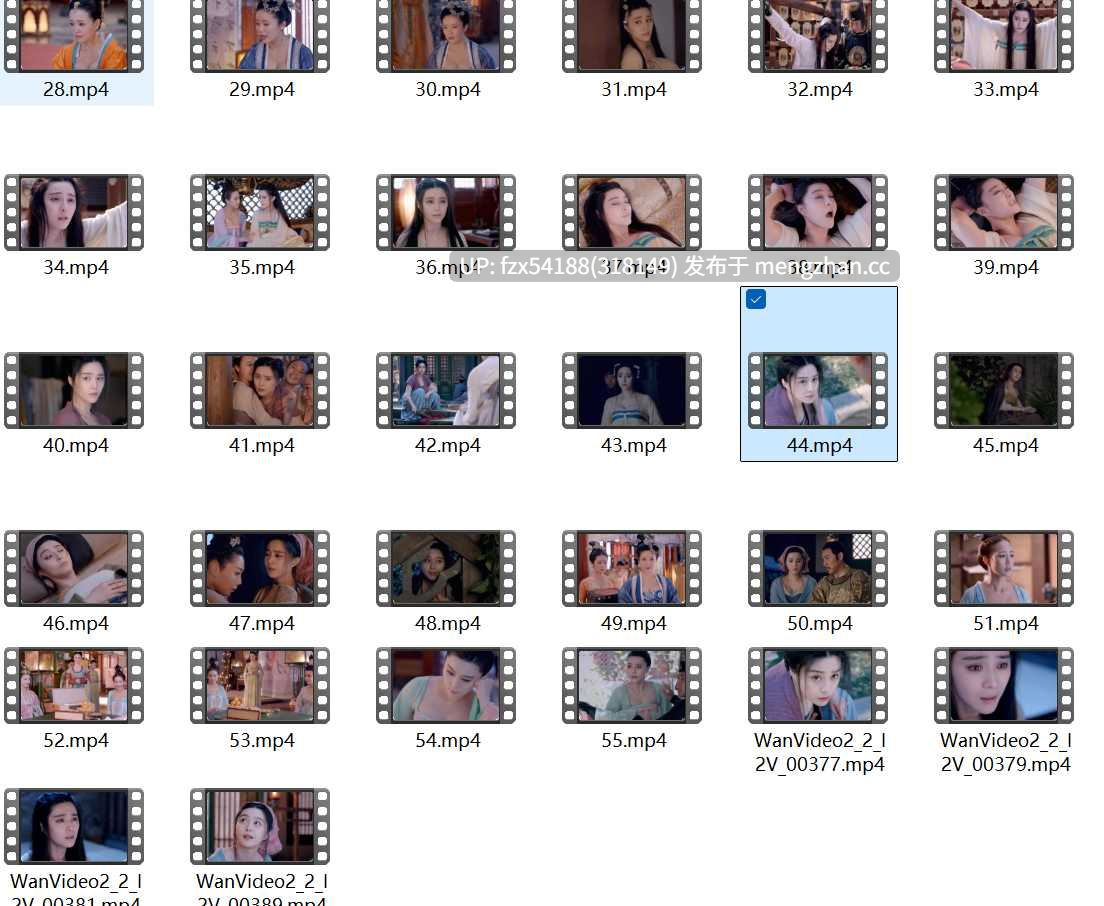
Task: Click the 30.mp4 video icon
Action: click(446, 36)
